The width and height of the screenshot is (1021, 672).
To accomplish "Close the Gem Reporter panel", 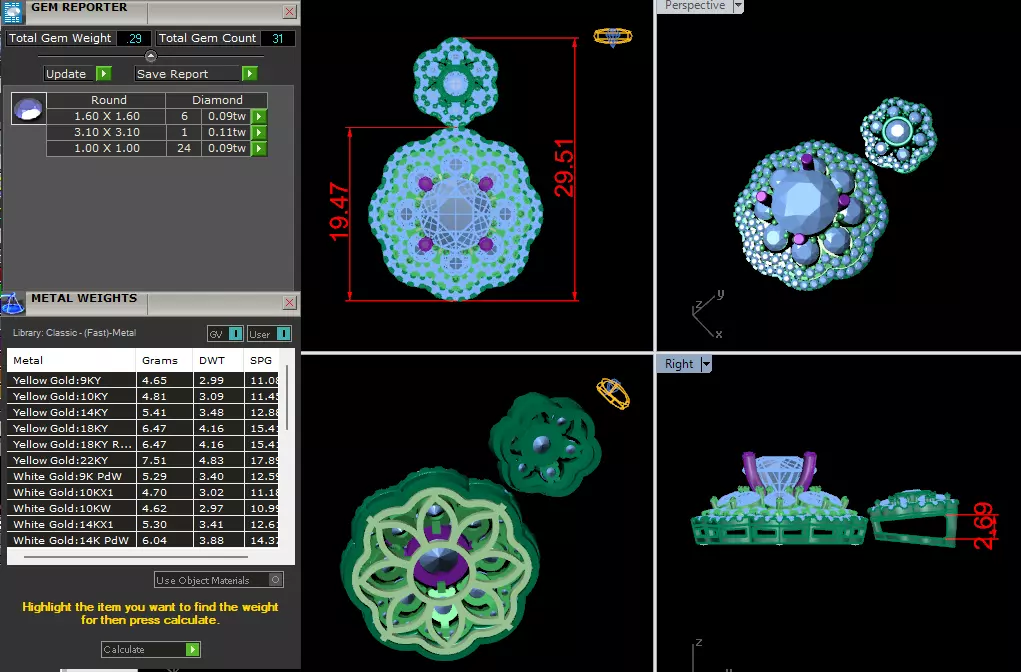I will click(x=290, y=12).
